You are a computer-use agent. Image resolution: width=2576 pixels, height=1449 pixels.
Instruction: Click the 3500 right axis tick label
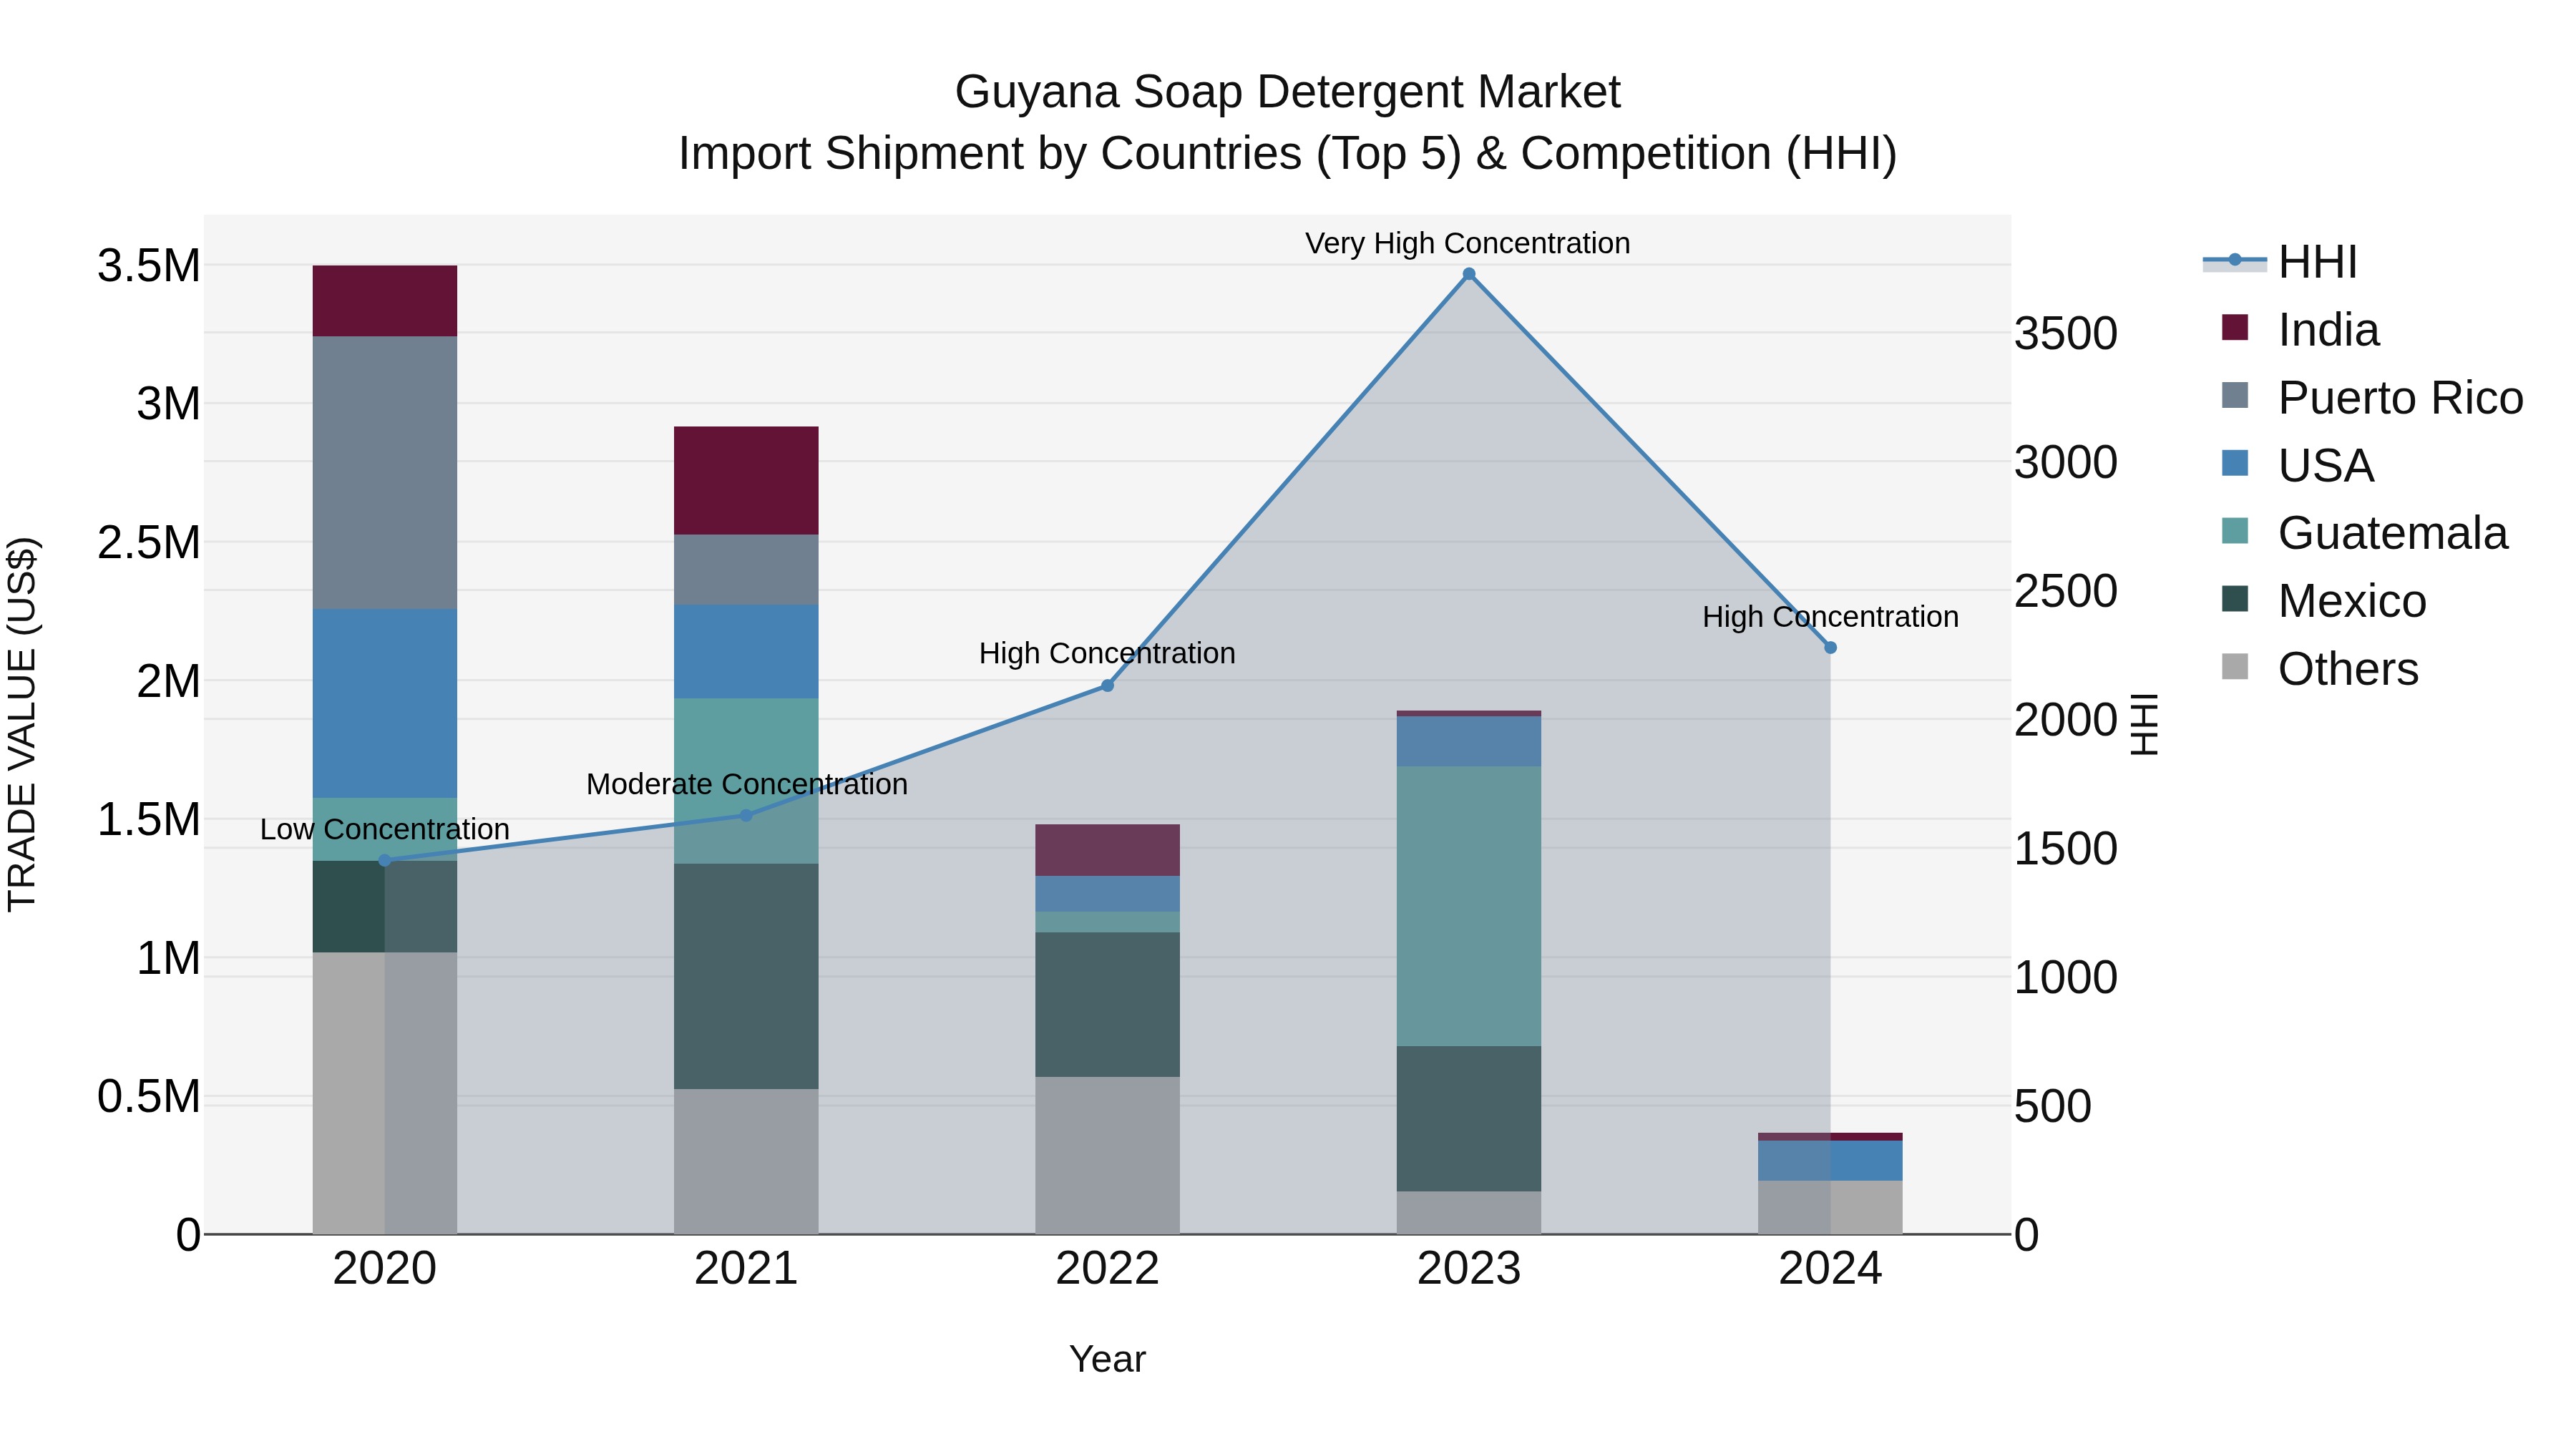[x=2066, y=334]
